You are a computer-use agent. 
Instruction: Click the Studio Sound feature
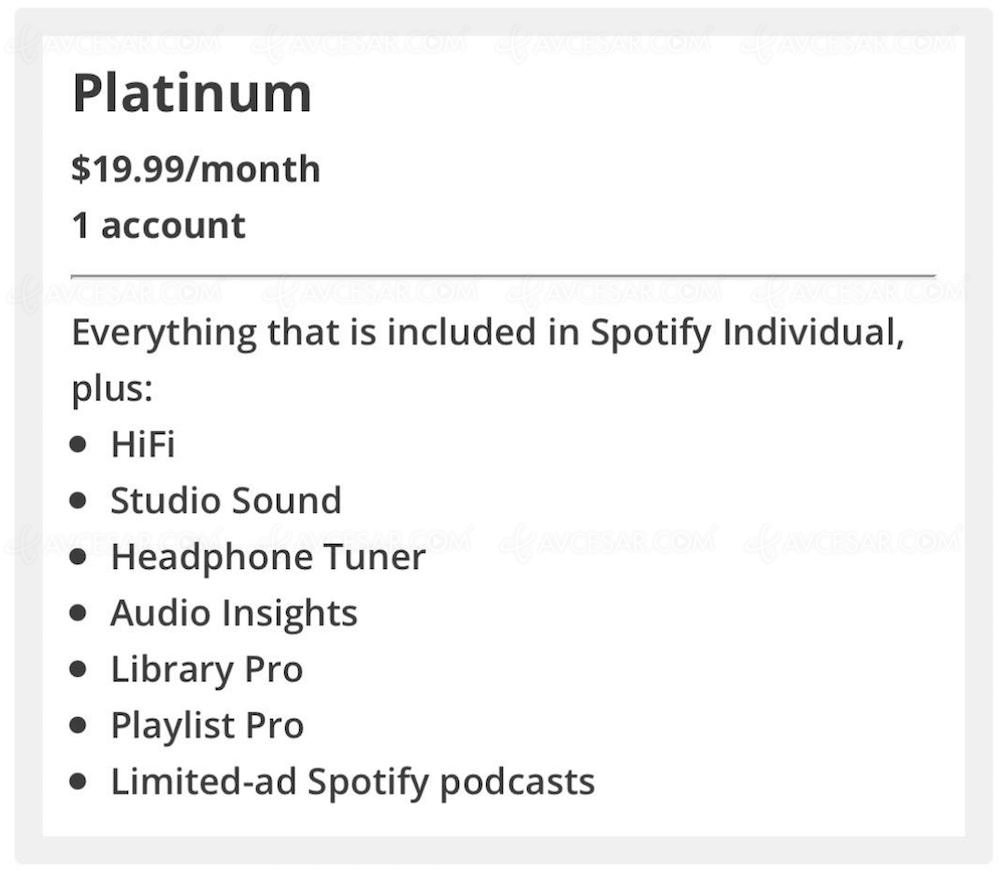[x=226, y=500]
